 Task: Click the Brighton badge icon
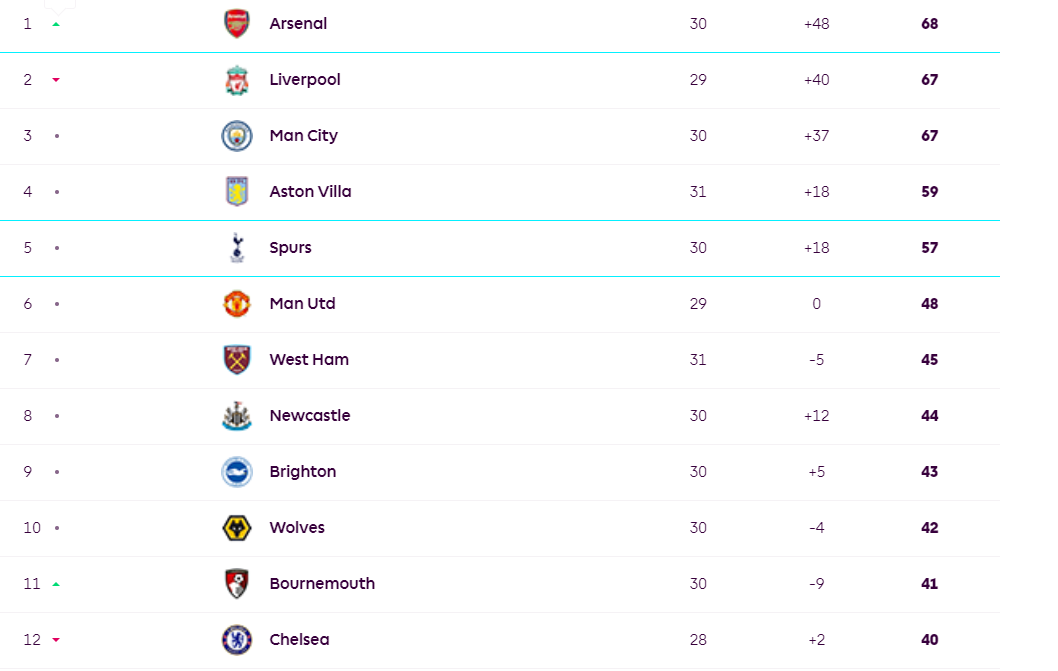coord(237,472)
